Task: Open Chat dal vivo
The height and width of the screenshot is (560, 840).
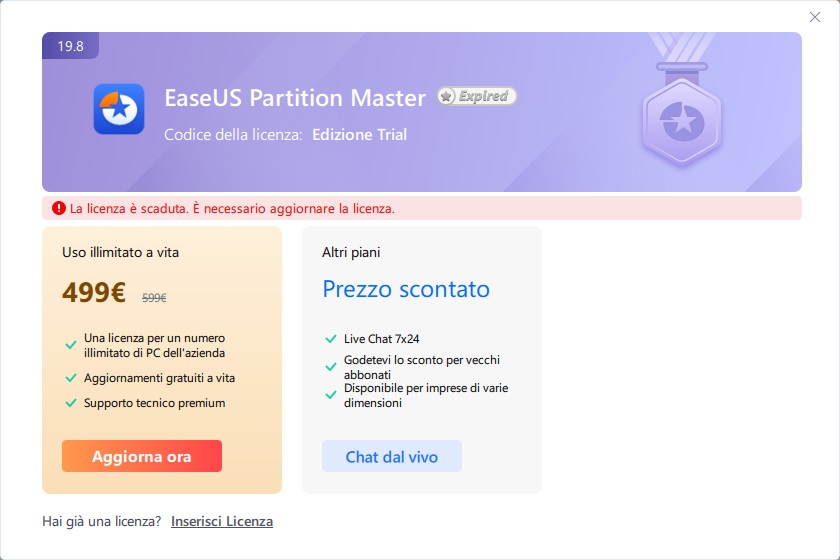Action: pos(392,456)
